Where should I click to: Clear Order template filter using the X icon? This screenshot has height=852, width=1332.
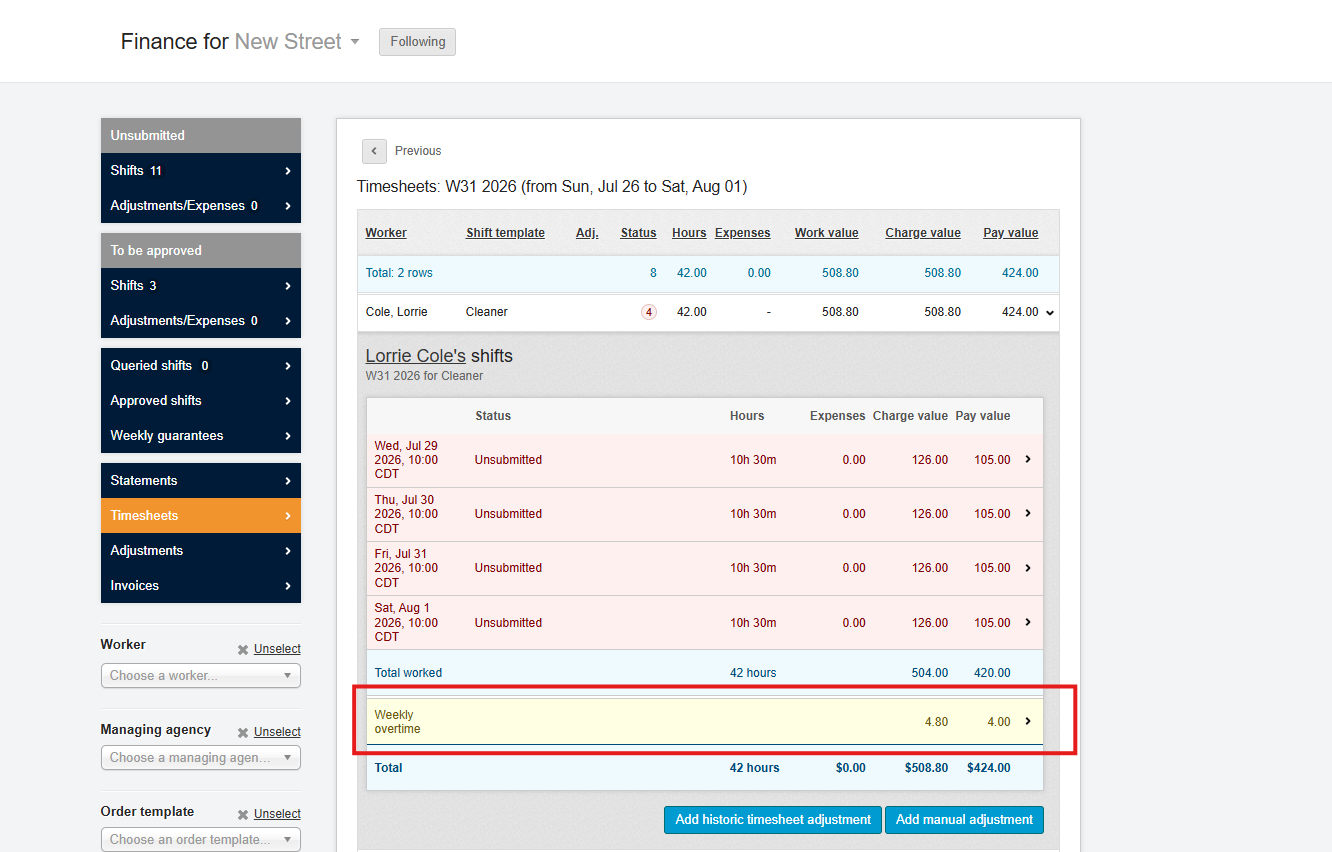pos(243,814)
